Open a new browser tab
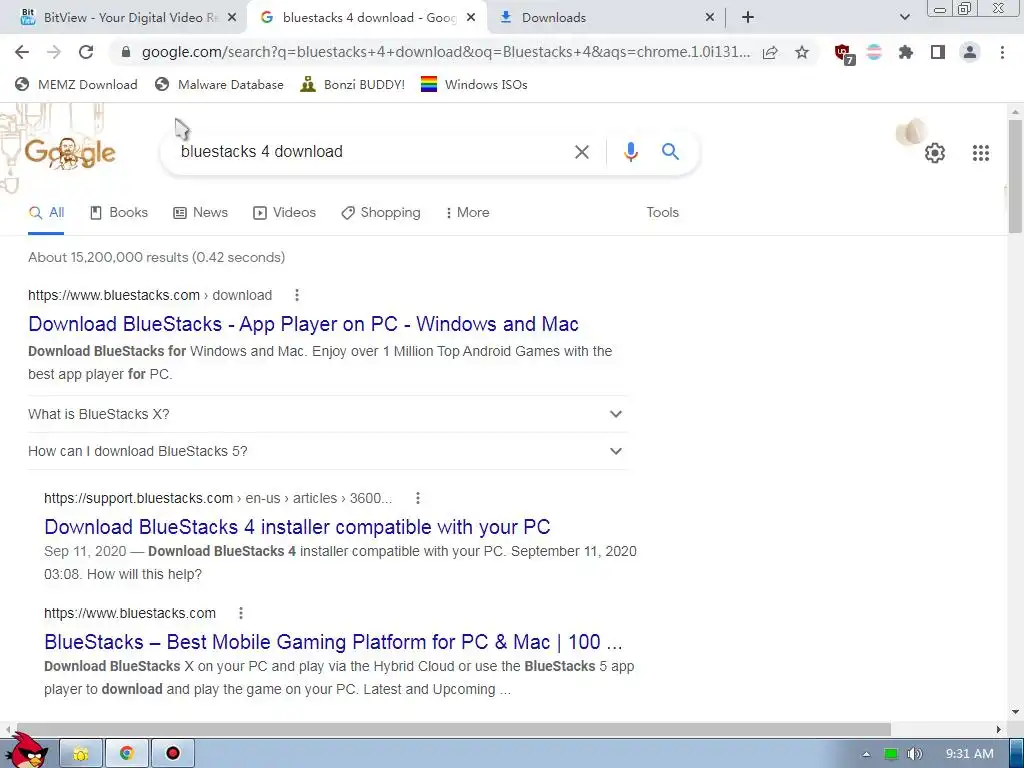Image resolution: width=1024 pixels, height=768 pixels. pos(748,18)
